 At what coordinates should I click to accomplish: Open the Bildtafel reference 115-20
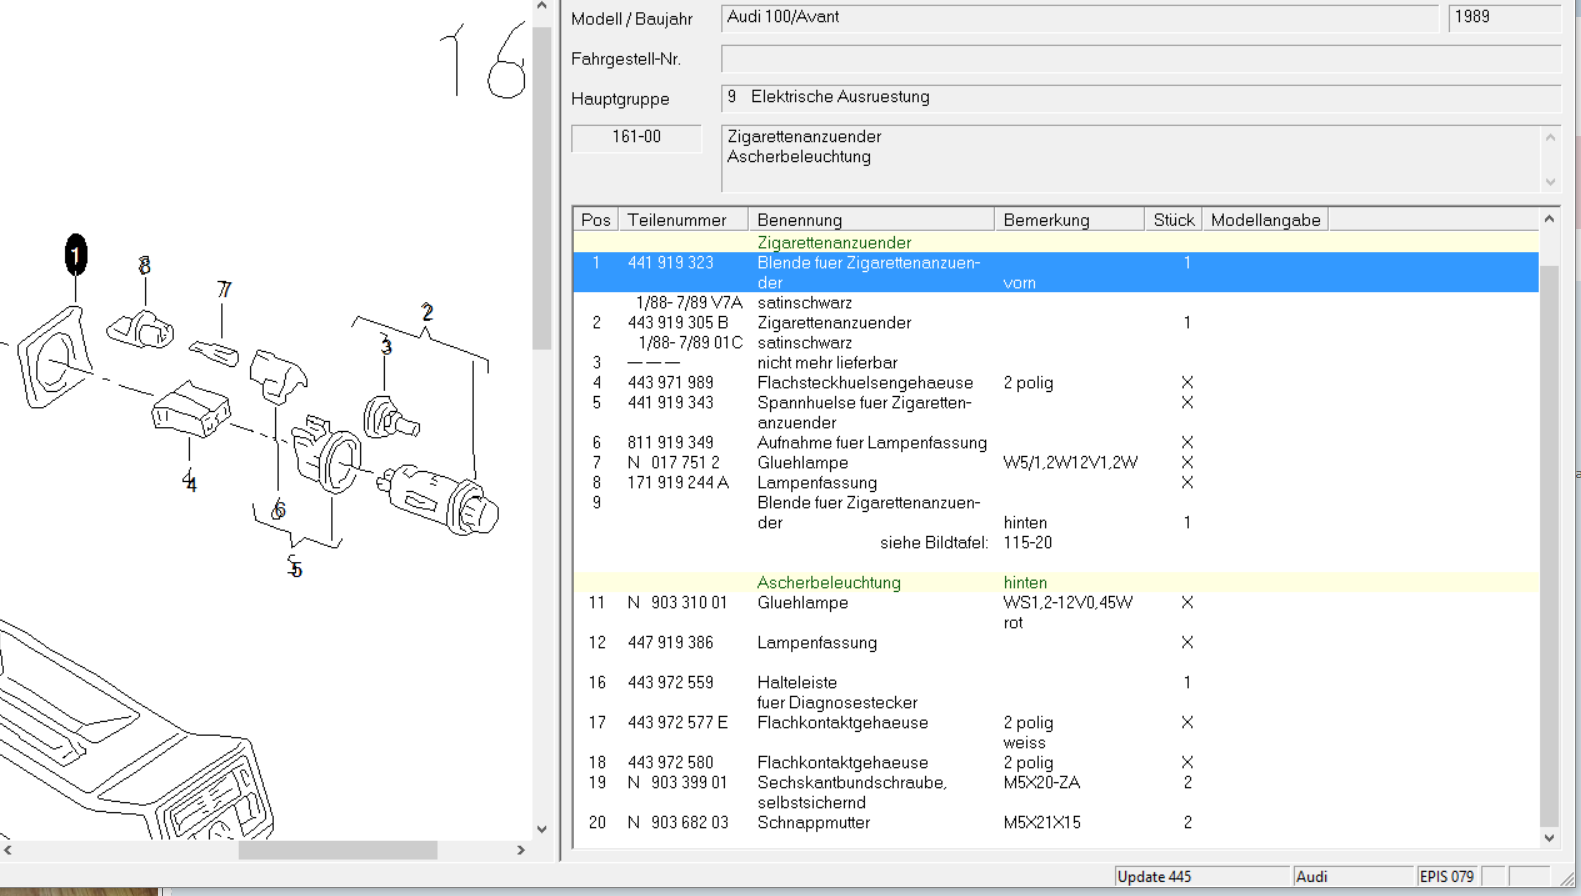tap(1027, 543)
